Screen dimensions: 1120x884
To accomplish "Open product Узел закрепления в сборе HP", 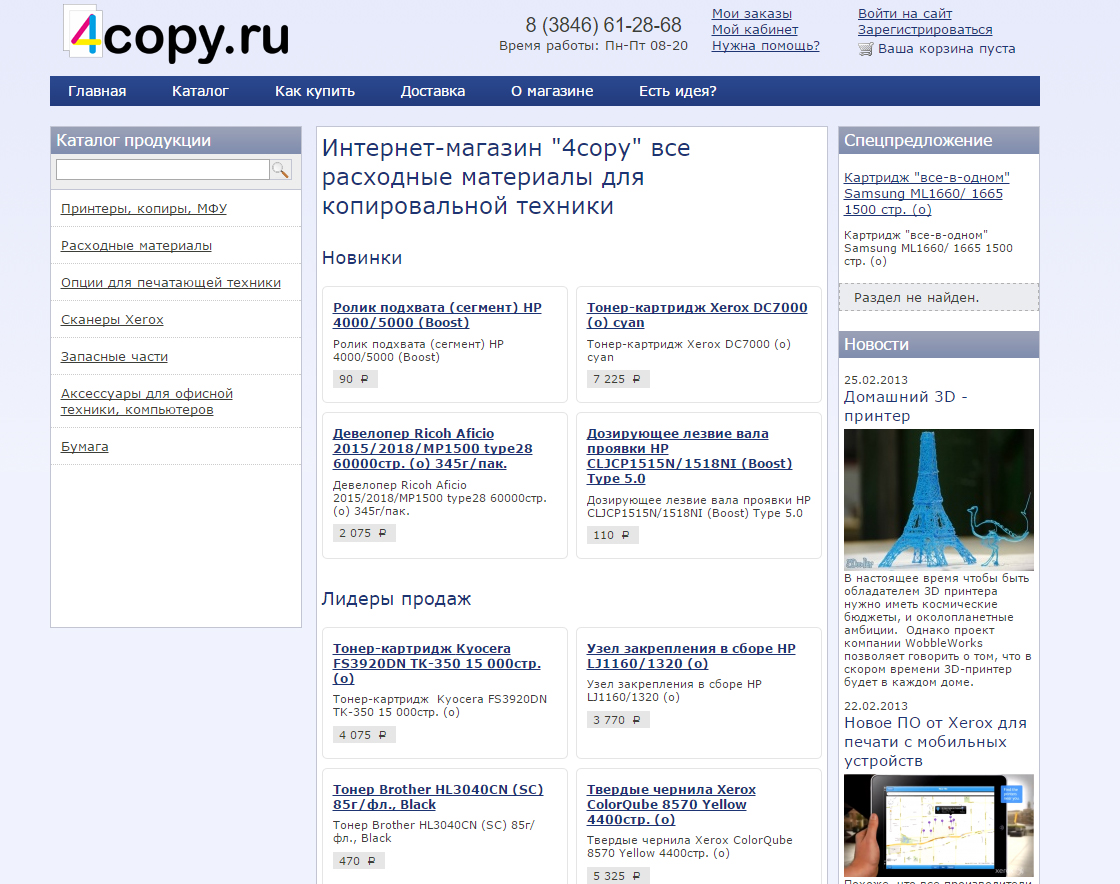I will pyautogui.click(x=691, y=656).
